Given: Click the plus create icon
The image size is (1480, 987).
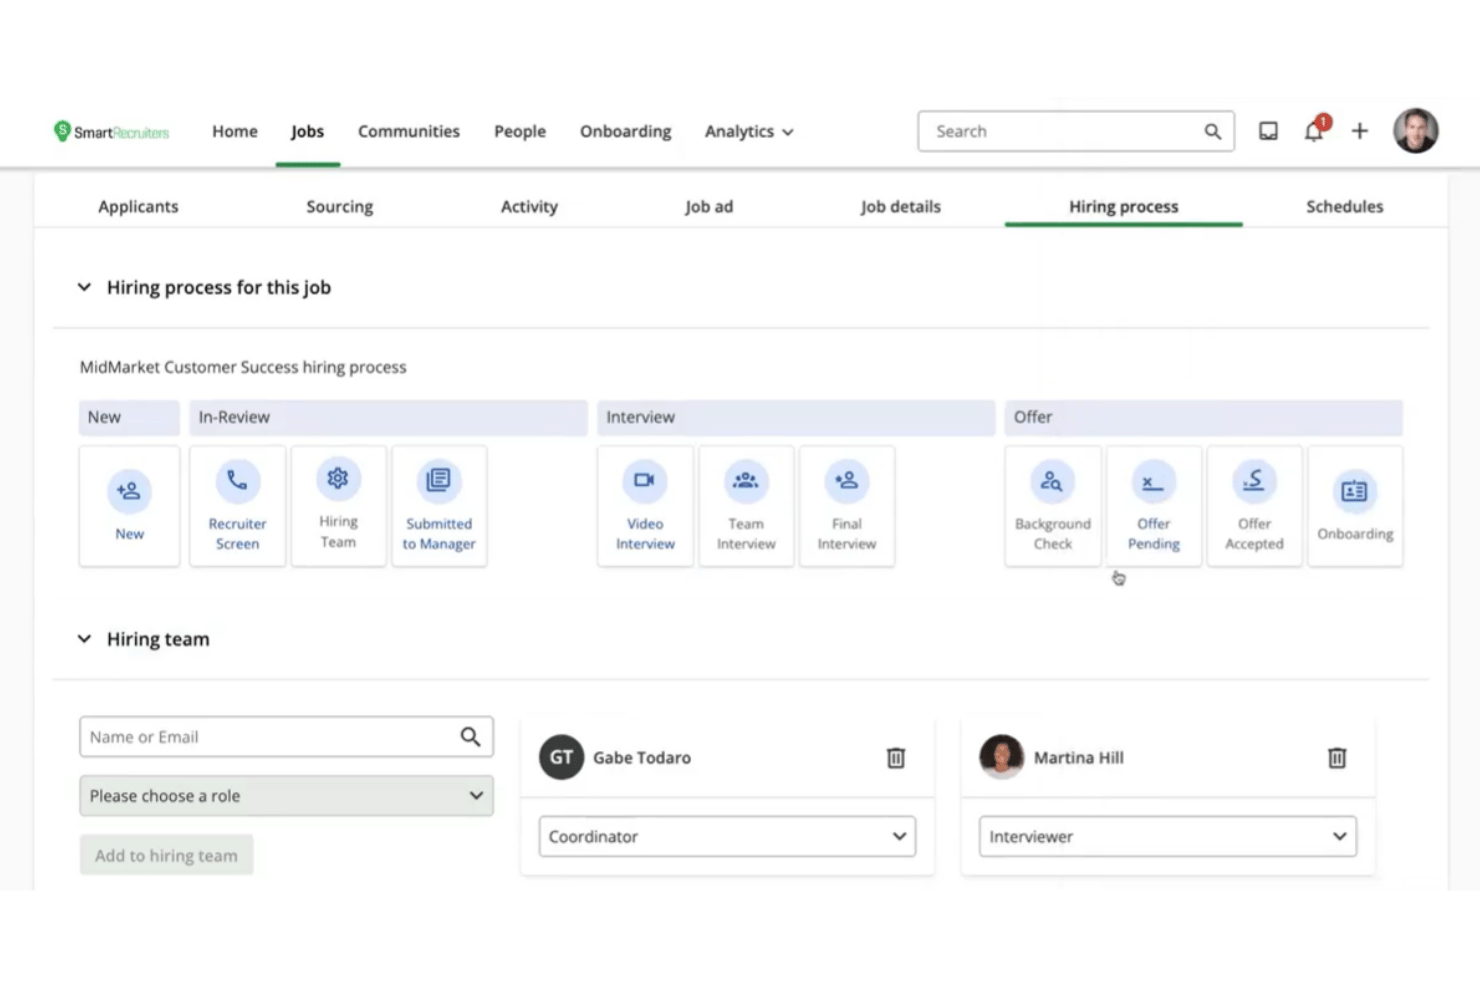Looking at the screenshot, I should (1360, 131).
